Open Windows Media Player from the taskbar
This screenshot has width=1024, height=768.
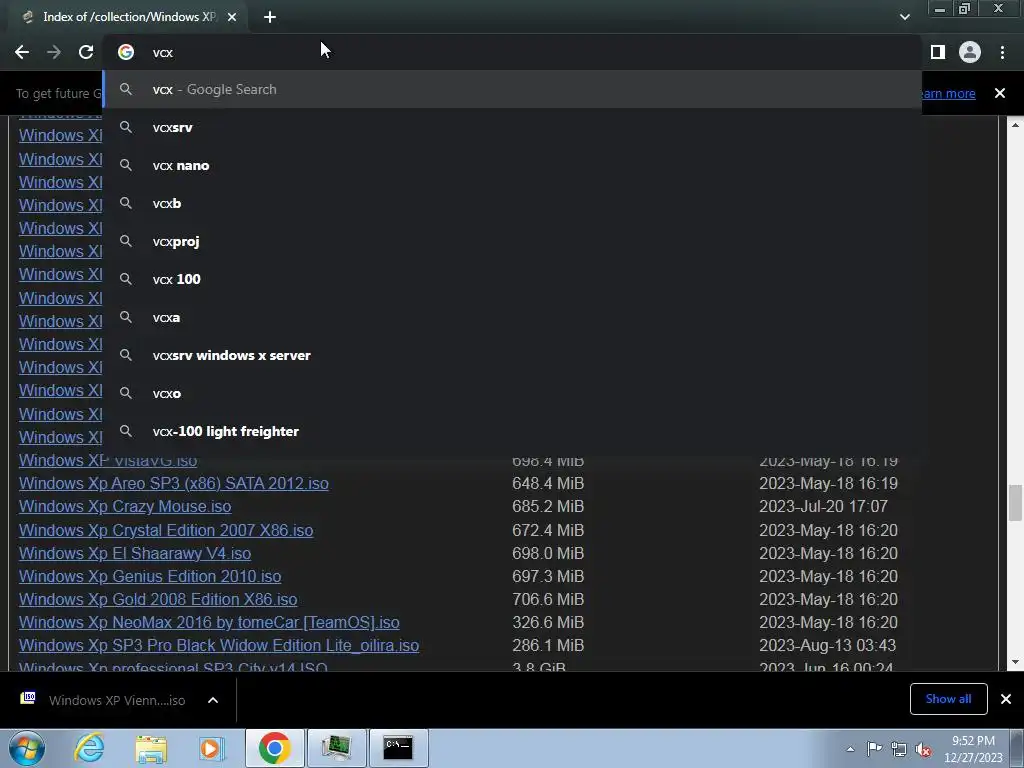coord(211,748)
